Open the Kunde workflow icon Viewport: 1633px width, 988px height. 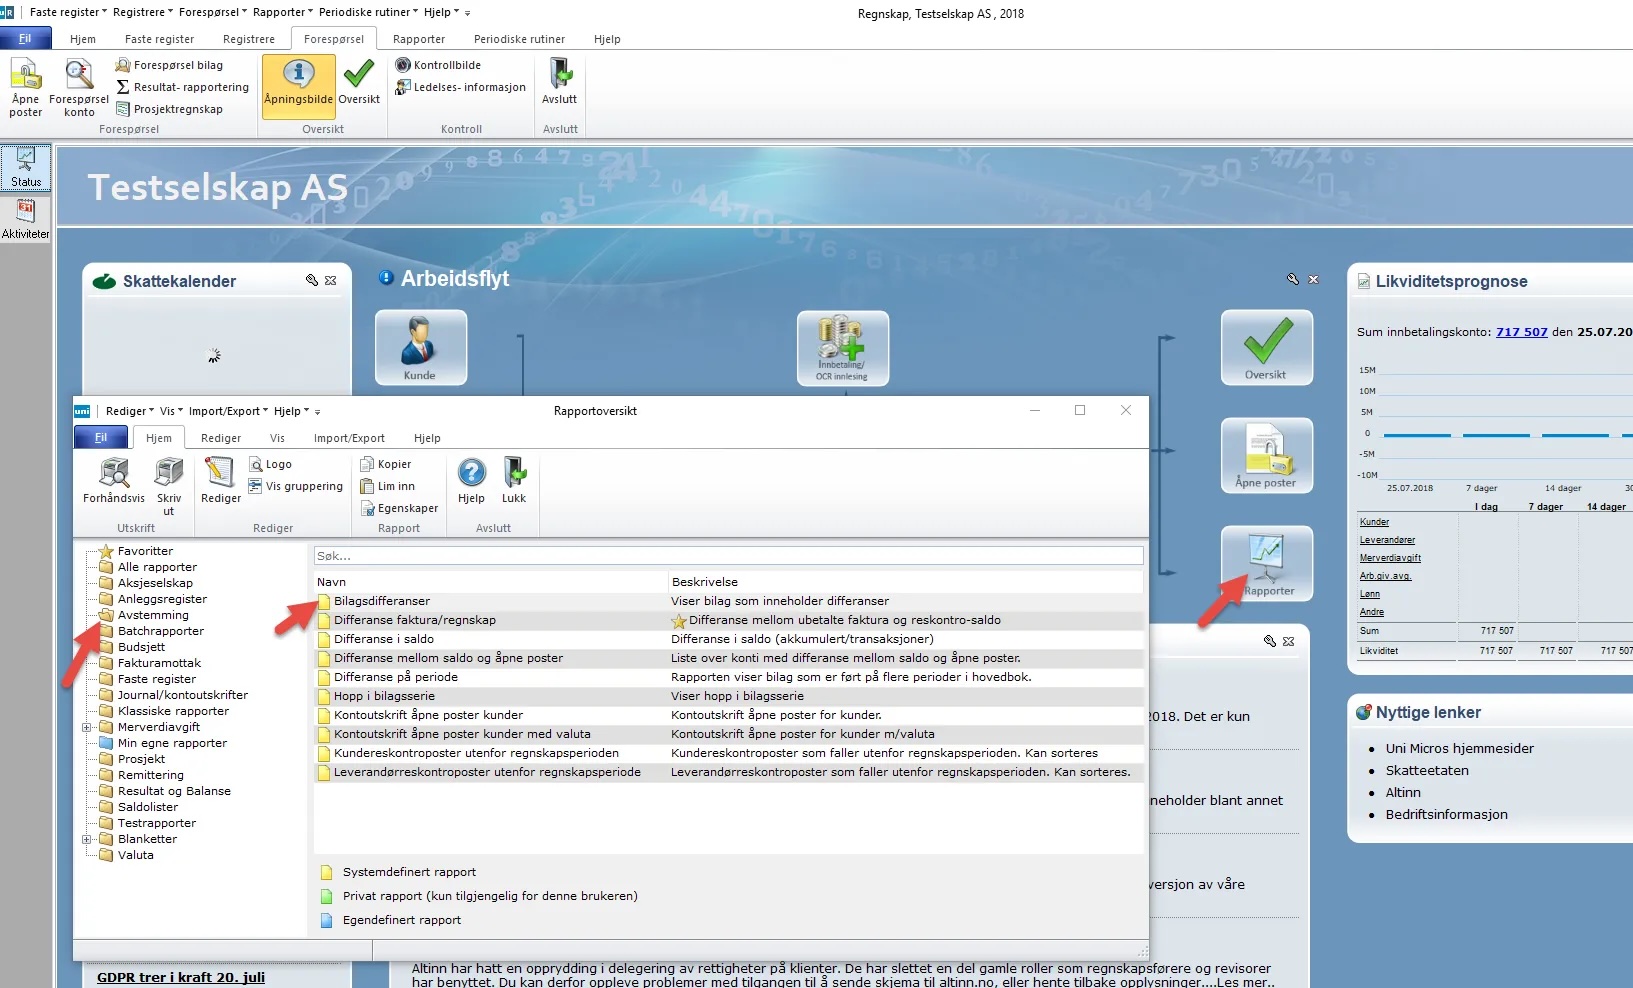pyautogui.click(x=421, y=347)
